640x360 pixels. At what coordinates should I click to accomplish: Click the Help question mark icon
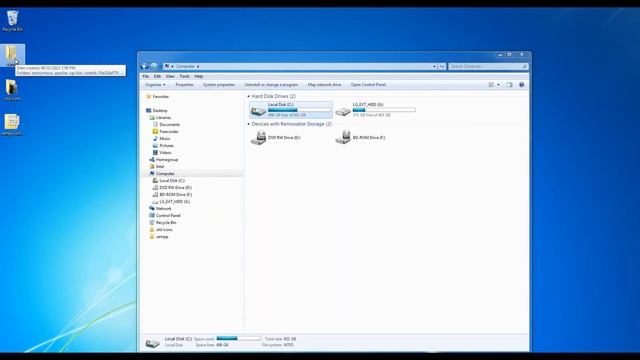(521, 85)
